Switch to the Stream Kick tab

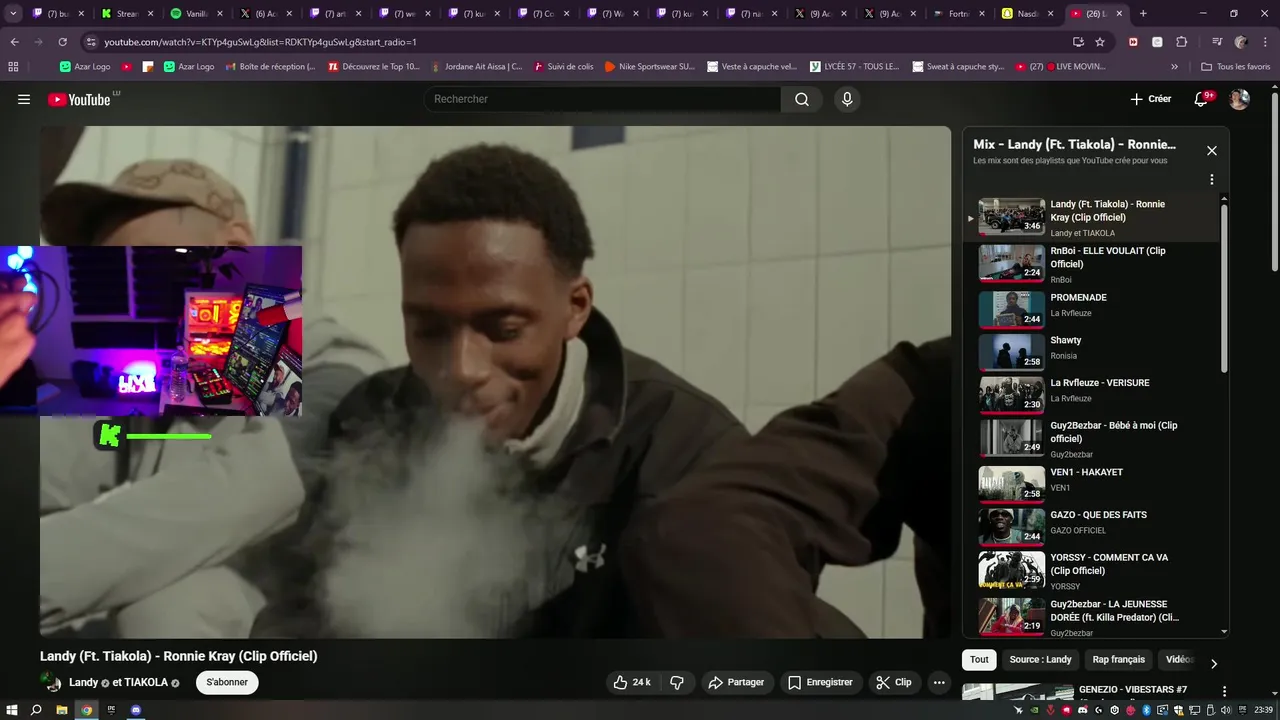coord(126,13)
